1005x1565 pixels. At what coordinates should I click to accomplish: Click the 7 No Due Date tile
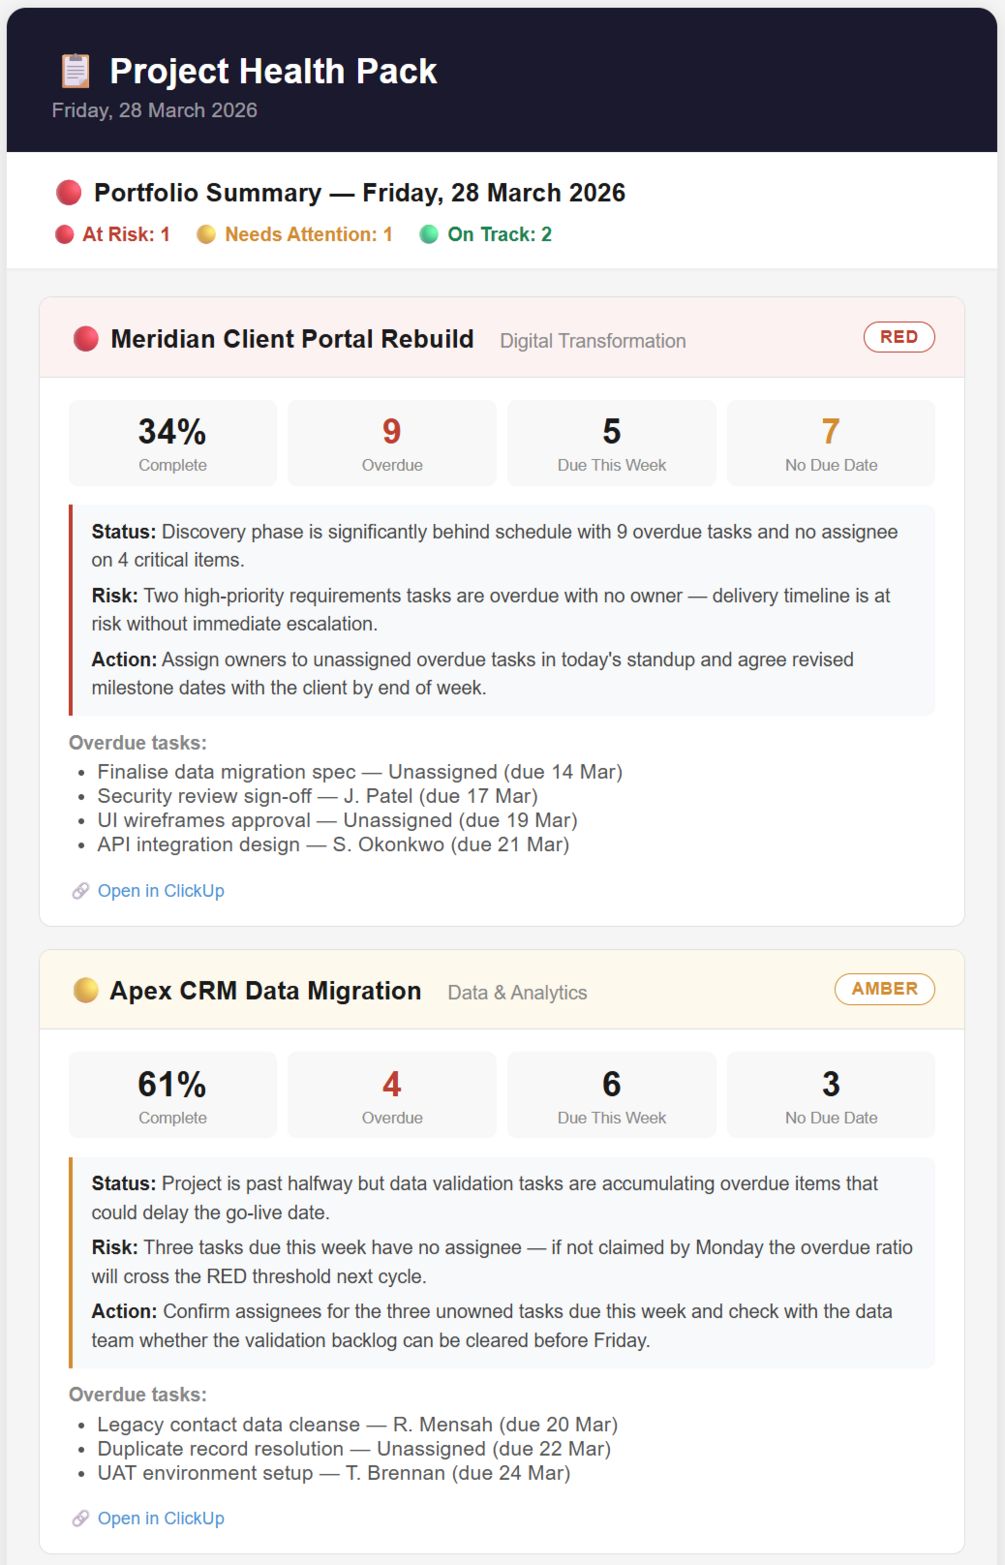[x=830, y=443]
